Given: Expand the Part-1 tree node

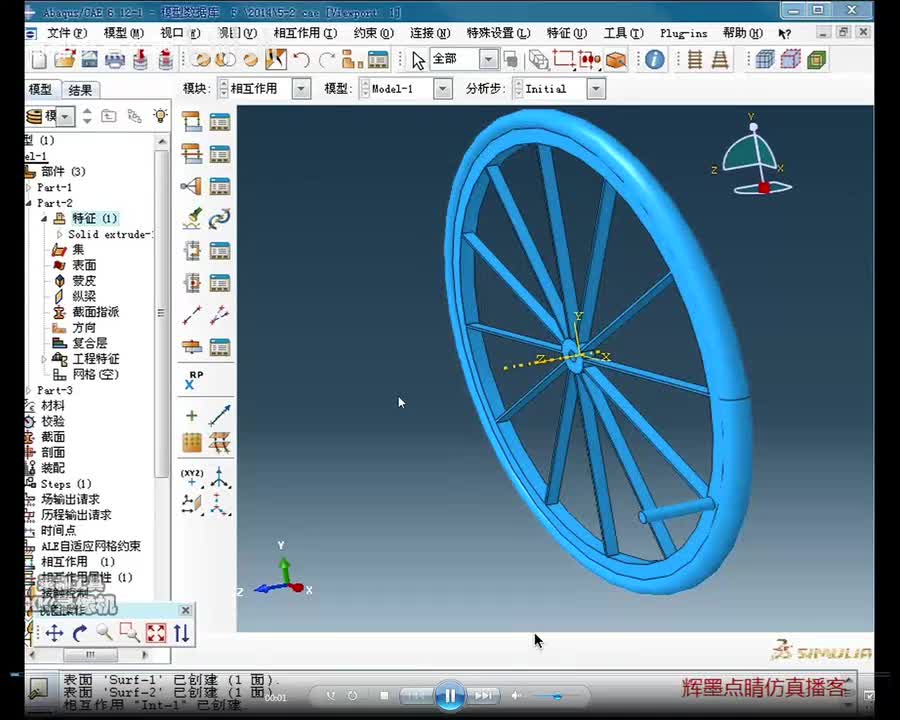Looking at the screenshot, I should click(29, 188).
